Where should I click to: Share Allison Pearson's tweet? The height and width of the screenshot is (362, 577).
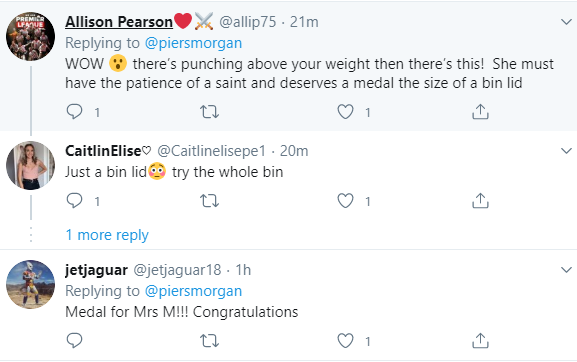coord(480,111)
